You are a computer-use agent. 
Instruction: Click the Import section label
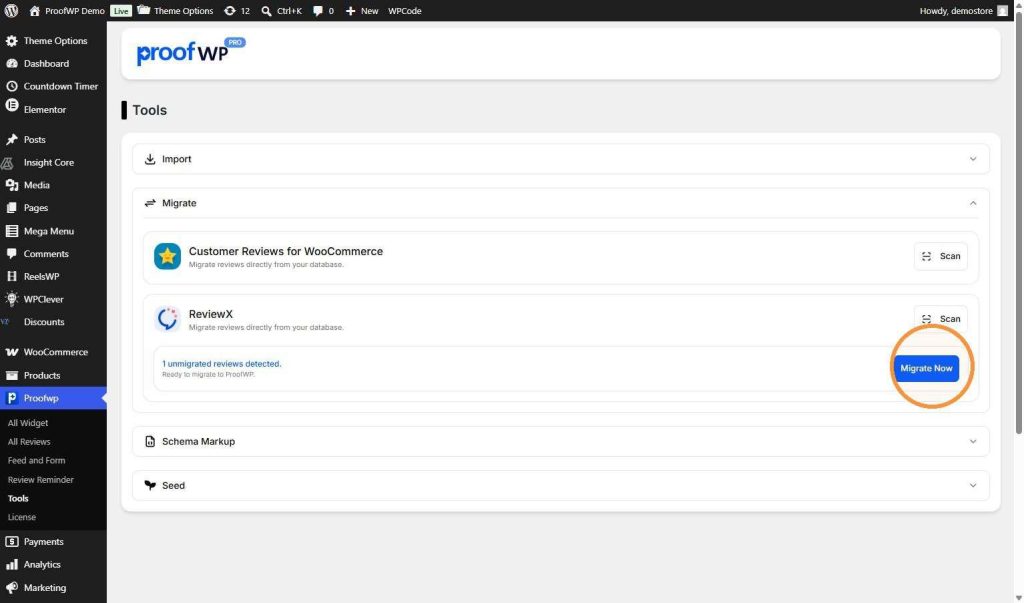tap(176, 159)
